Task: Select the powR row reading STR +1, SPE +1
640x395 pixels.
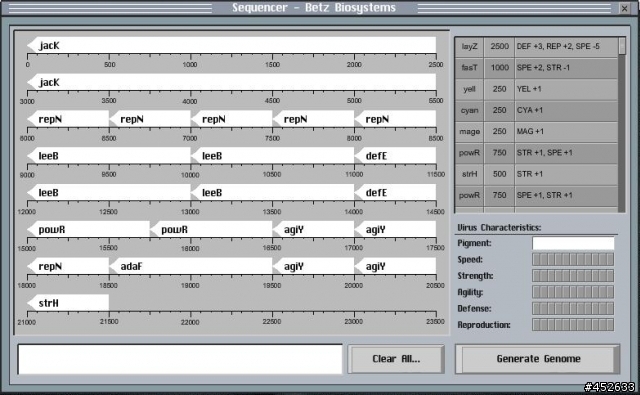Action: click(x=536, y=153)
